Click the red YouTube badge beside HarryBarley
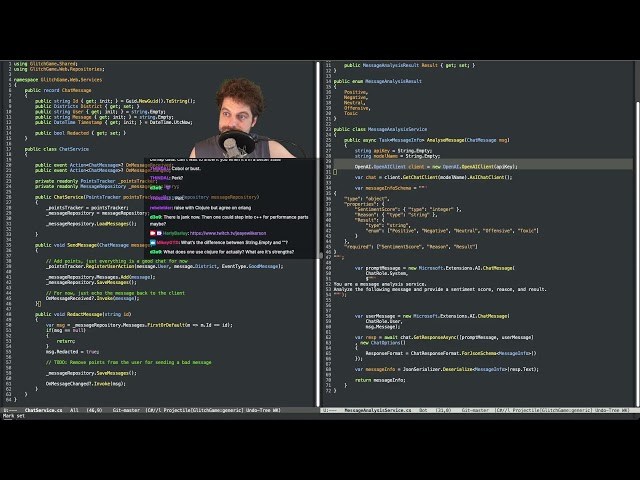This screenshot has height=480, width=640. point(153,233)
